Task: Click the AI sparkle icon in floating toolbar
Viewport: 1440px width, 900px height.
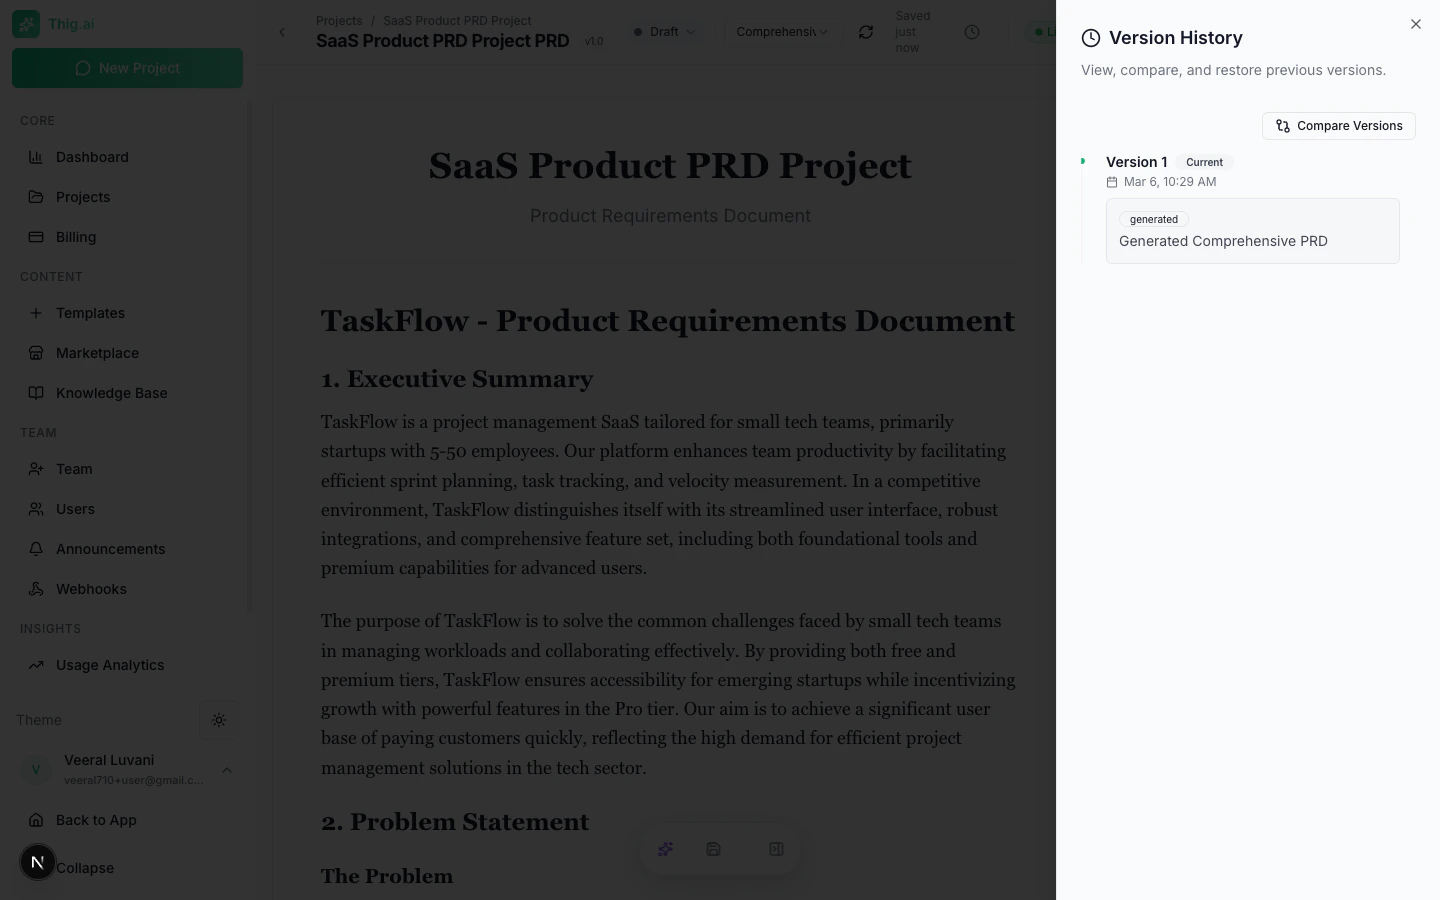Action: tap(665, 849)
